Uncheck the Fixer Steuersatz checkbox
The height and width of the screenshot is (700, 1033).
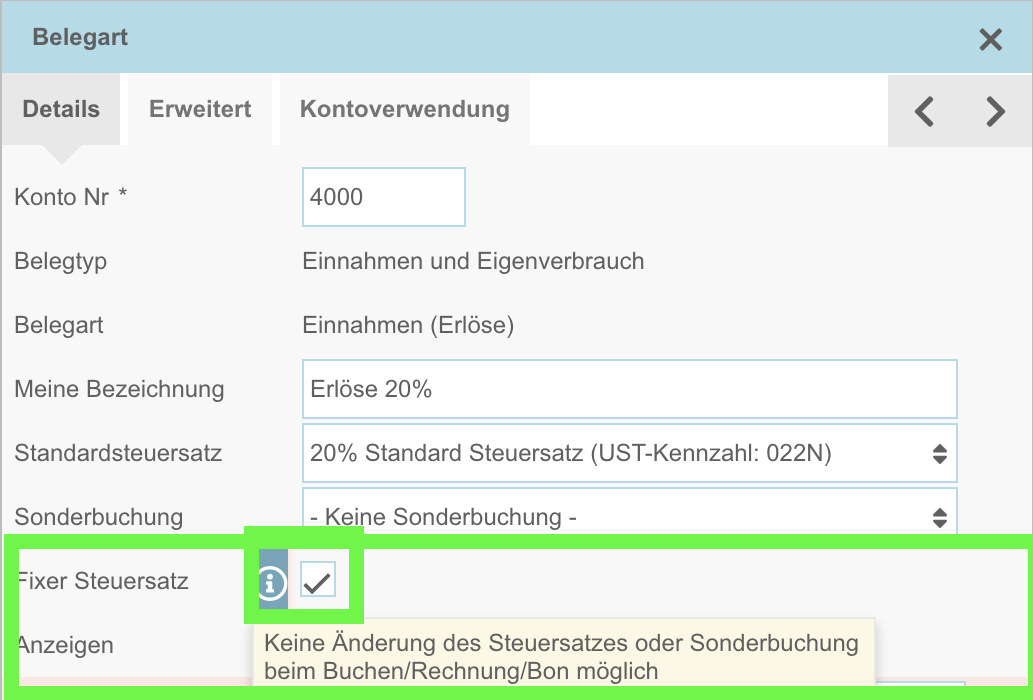pyautogui.click(x=318, y=580)
